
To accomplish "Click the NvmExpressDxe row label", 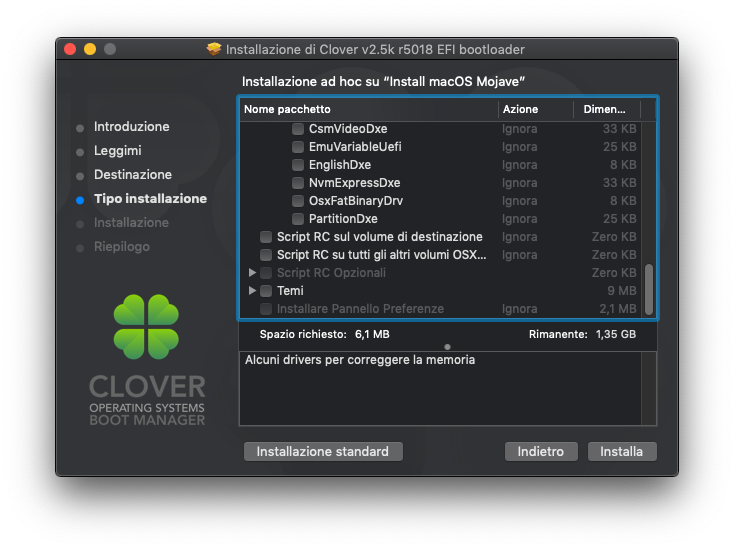I will coord(354,183).
